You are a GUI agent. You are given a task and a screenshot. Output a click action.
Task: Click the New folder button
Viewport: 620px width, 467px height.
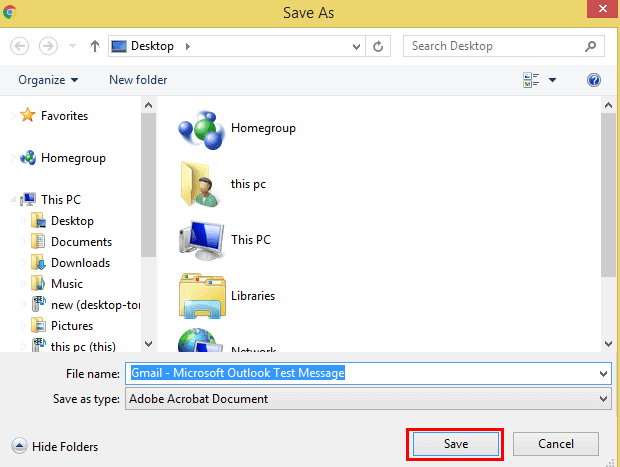tap(138, 80)
